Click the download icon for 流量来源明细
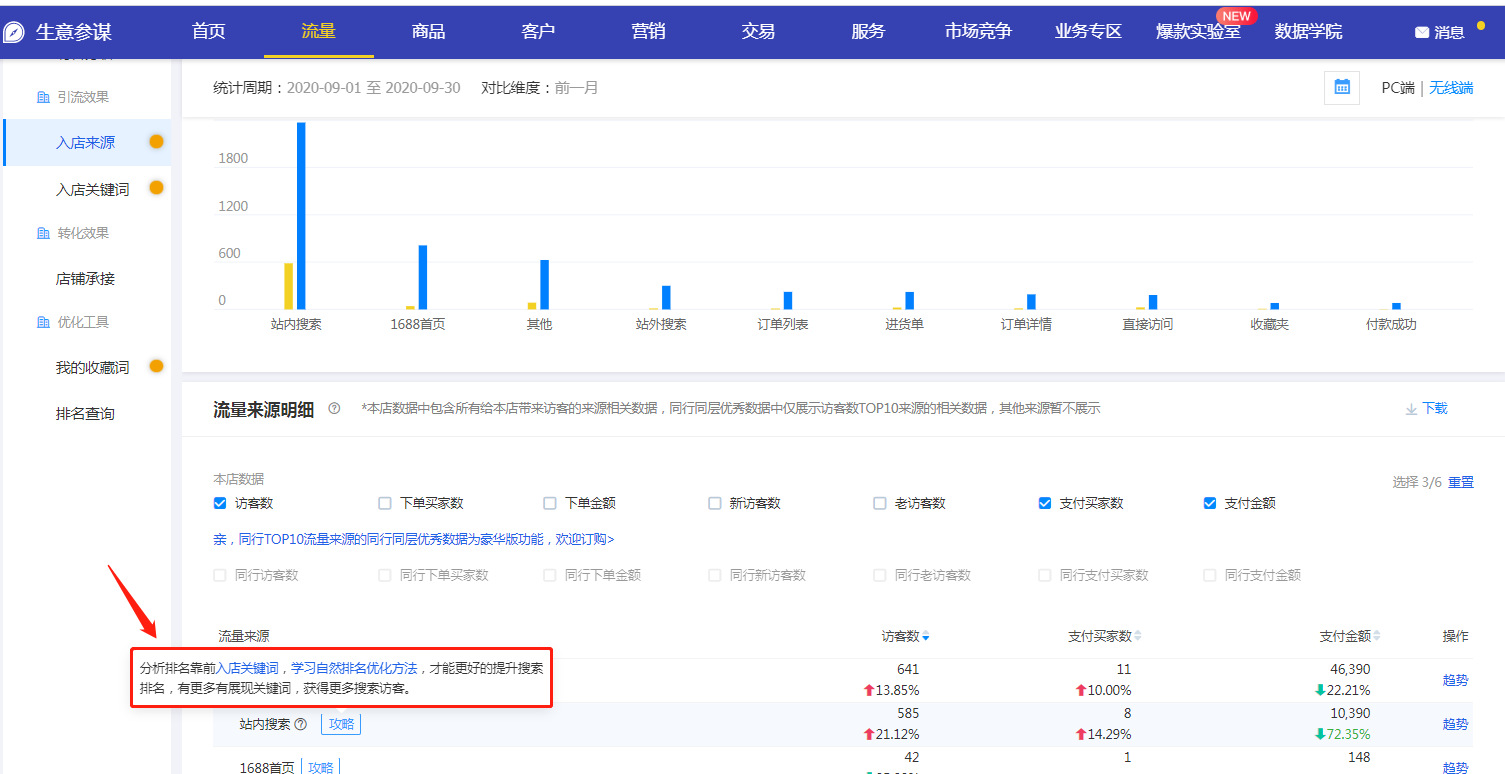This screenshot has width=1505, height=774. [x=1411, y=409]
